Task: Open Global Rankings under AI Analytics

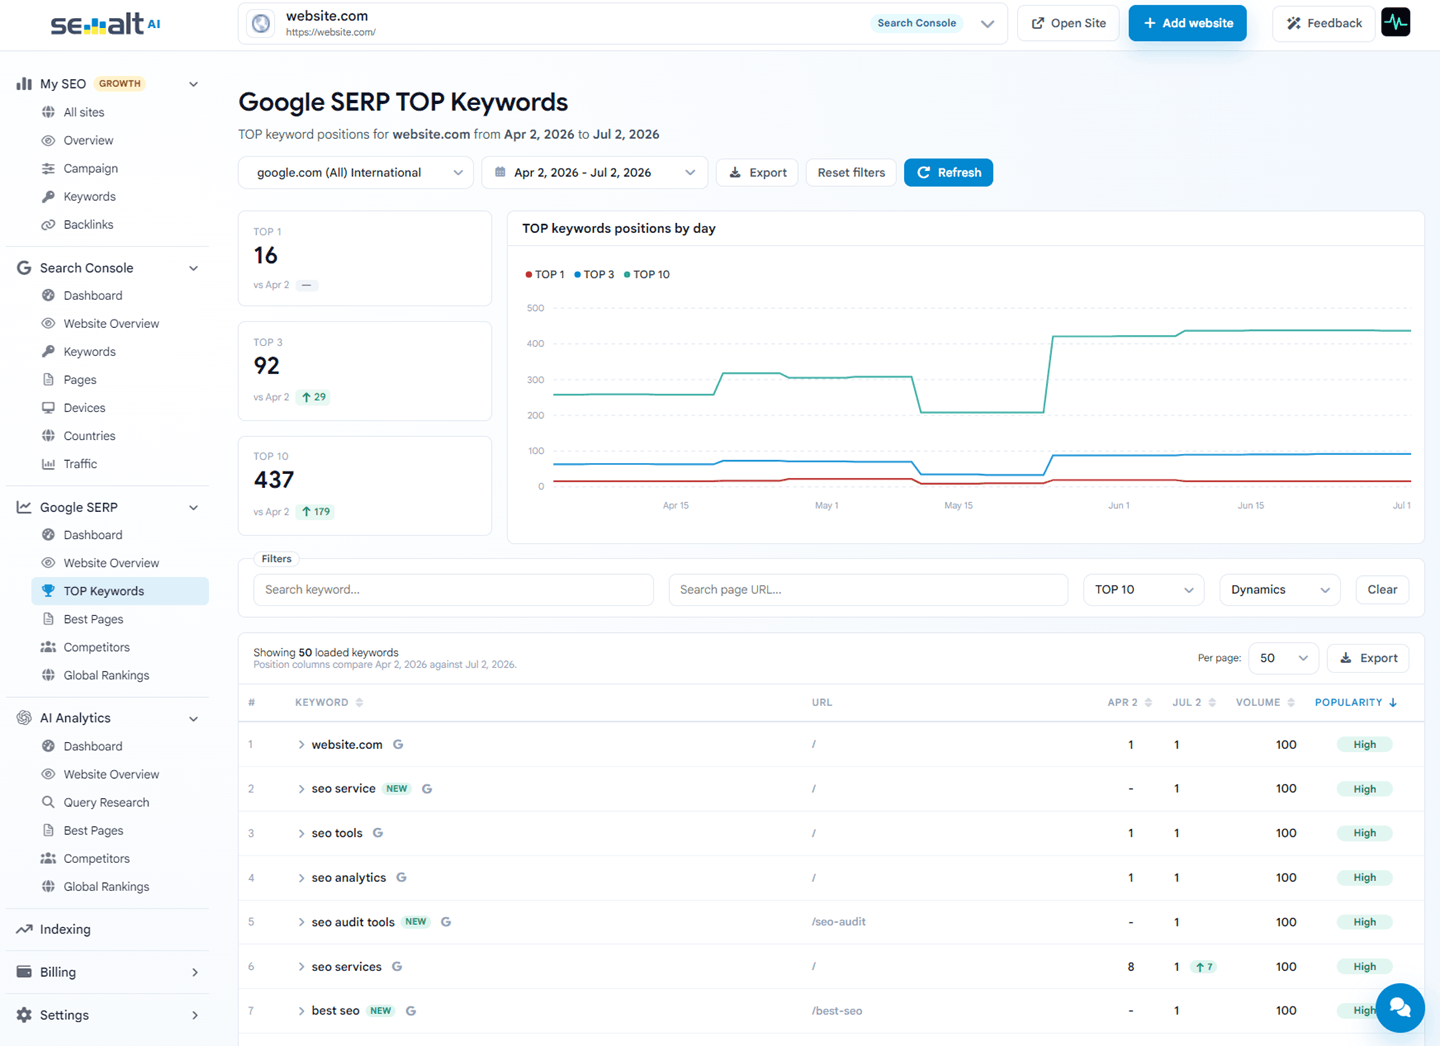Action: [106, 886]
